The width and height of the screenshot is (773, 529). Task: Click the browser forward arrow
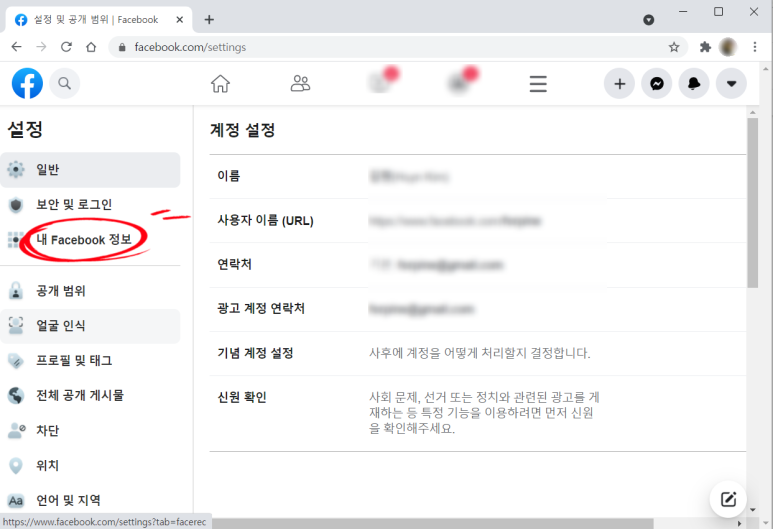pos(41,47)
